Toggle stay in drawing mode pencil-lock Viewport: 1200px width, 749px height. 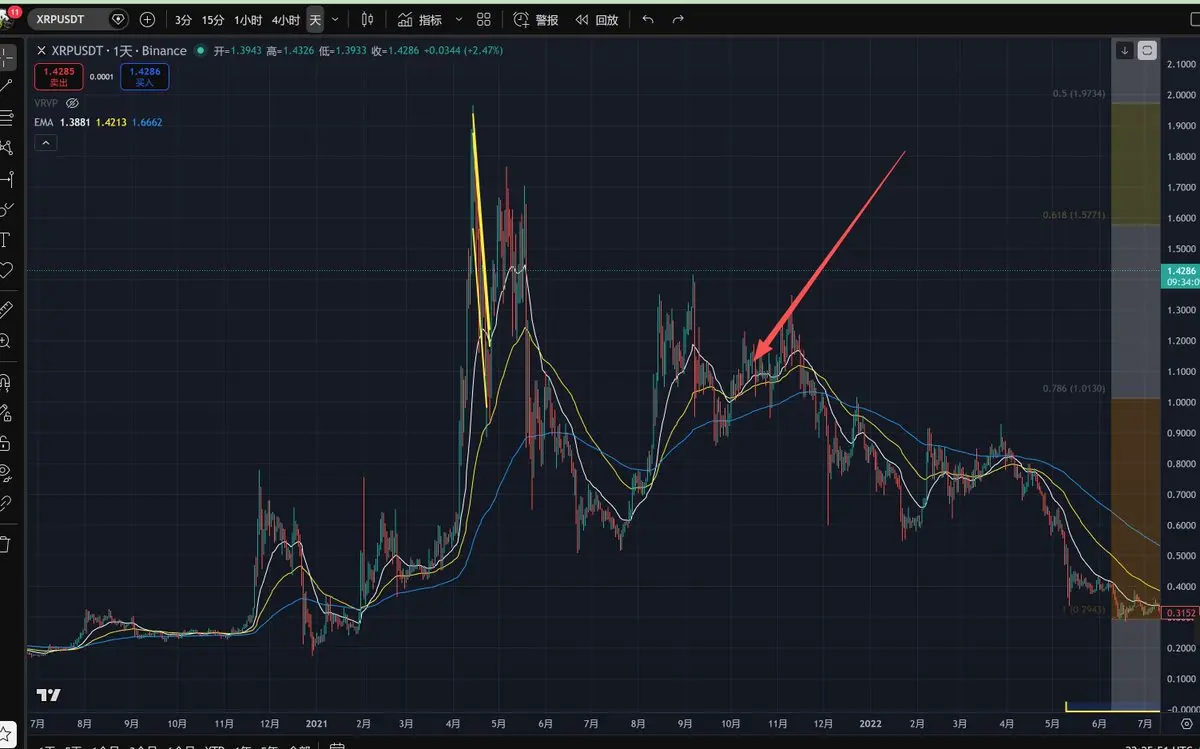[5, 411]
